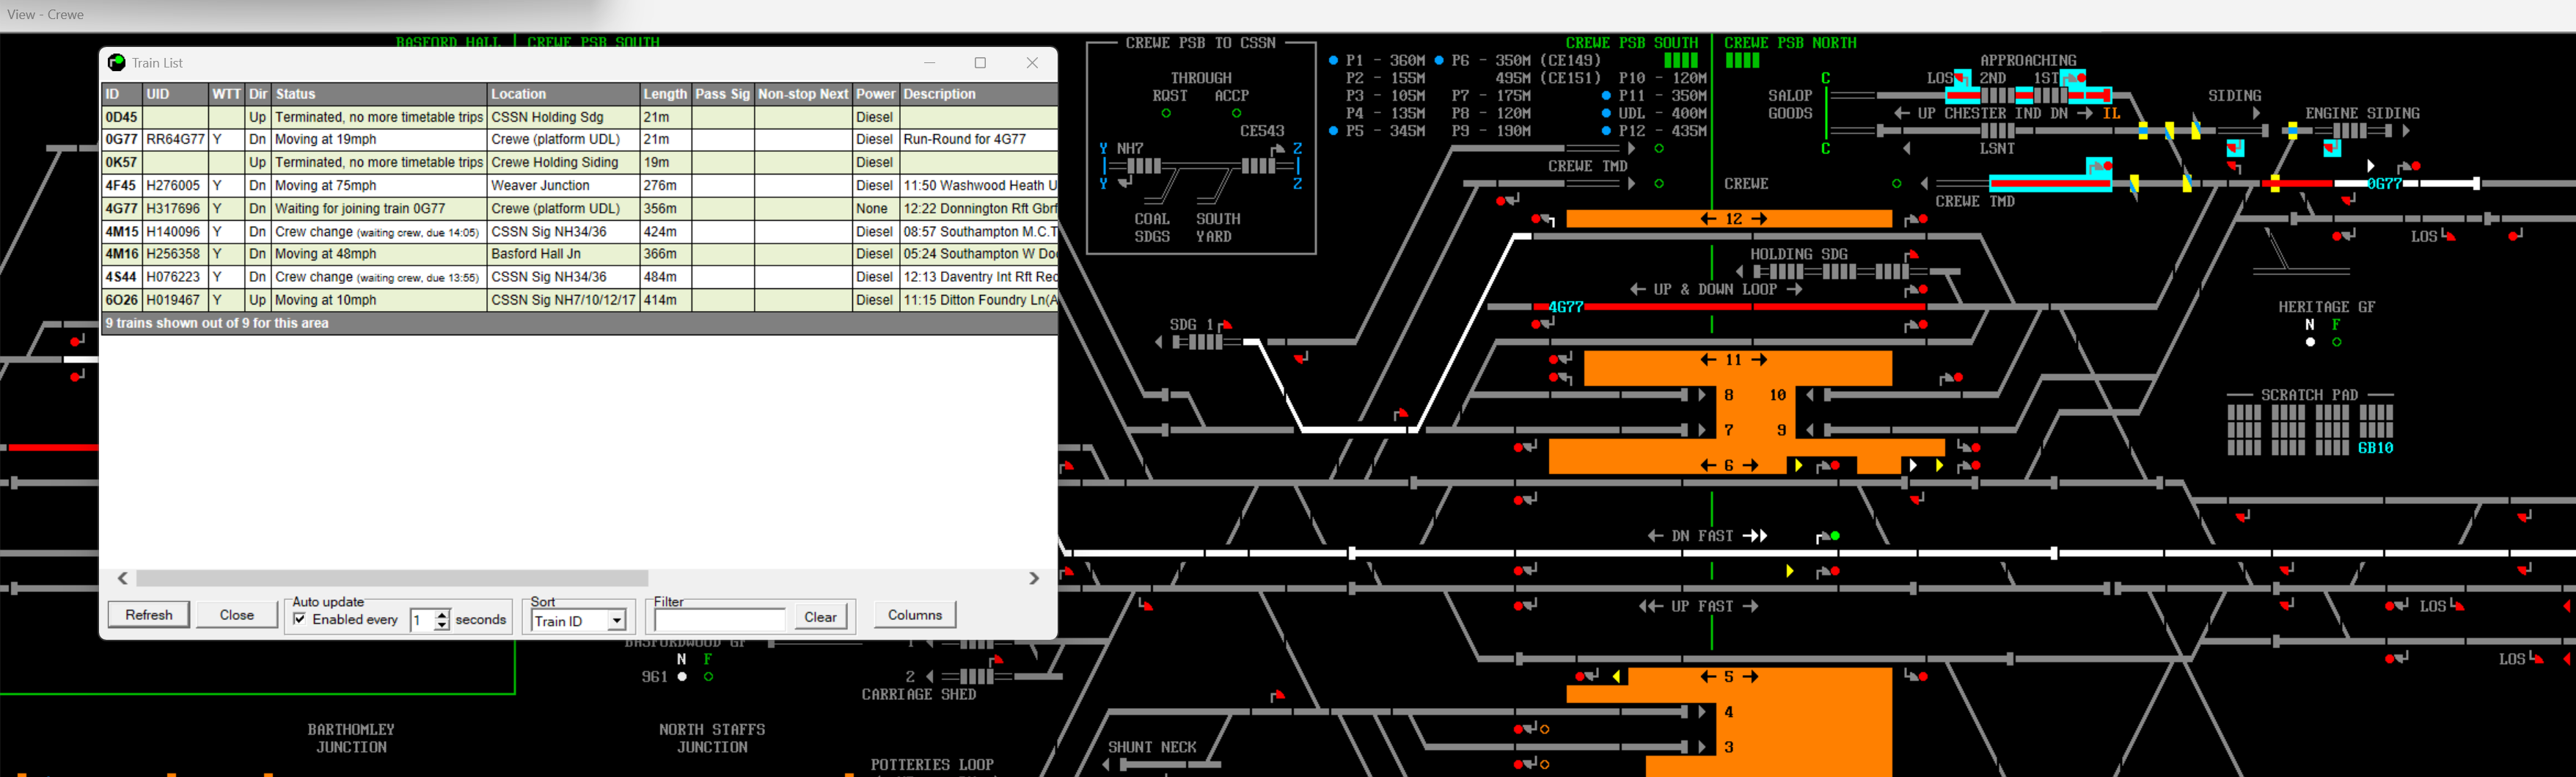Click the blue dot beside P6 - 350M
2576x777 pixels.
(x=1438, y=61)
